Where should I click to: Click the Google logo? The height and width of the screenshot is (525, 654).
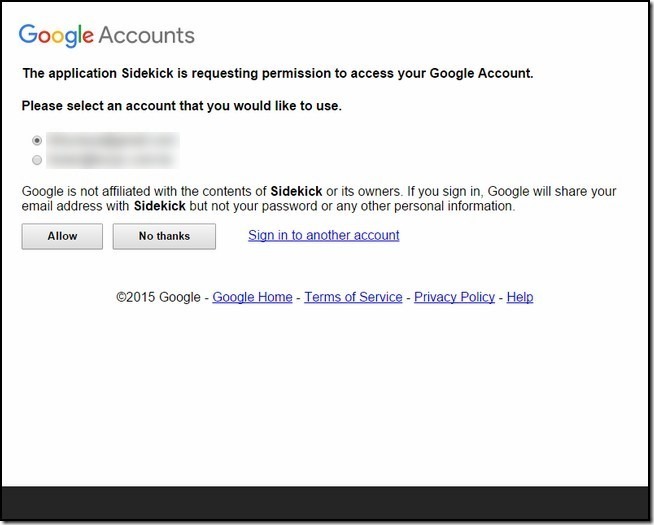56,35
